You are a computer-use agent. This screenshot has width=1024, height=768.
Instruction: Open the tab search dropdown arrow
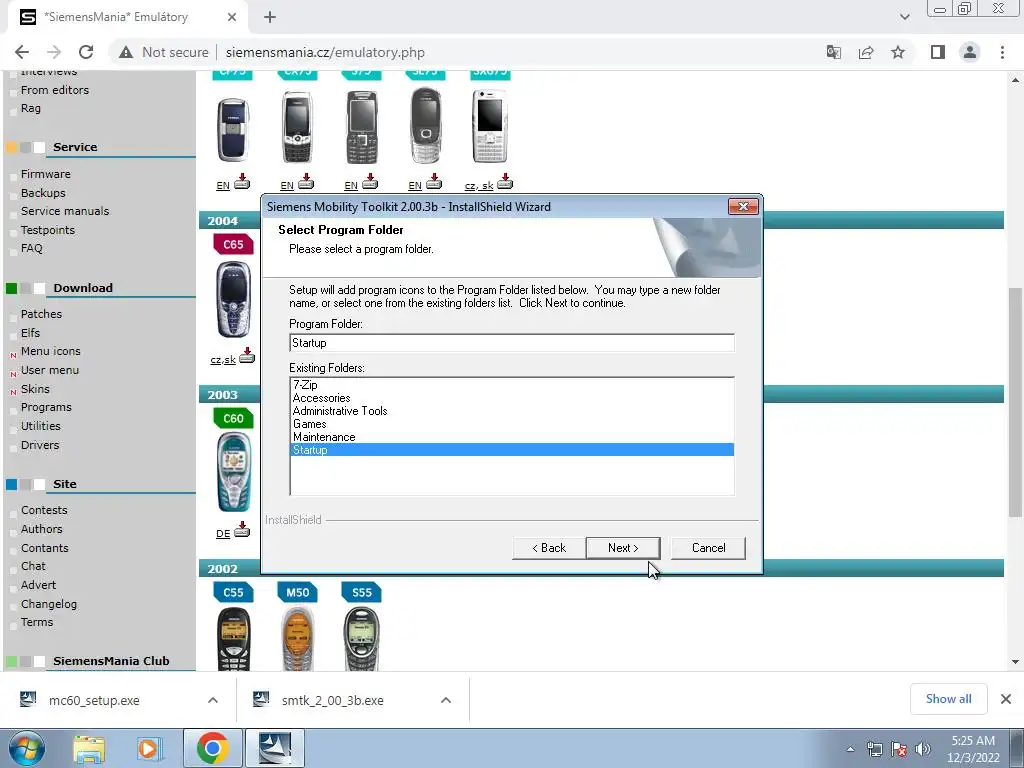904,17
